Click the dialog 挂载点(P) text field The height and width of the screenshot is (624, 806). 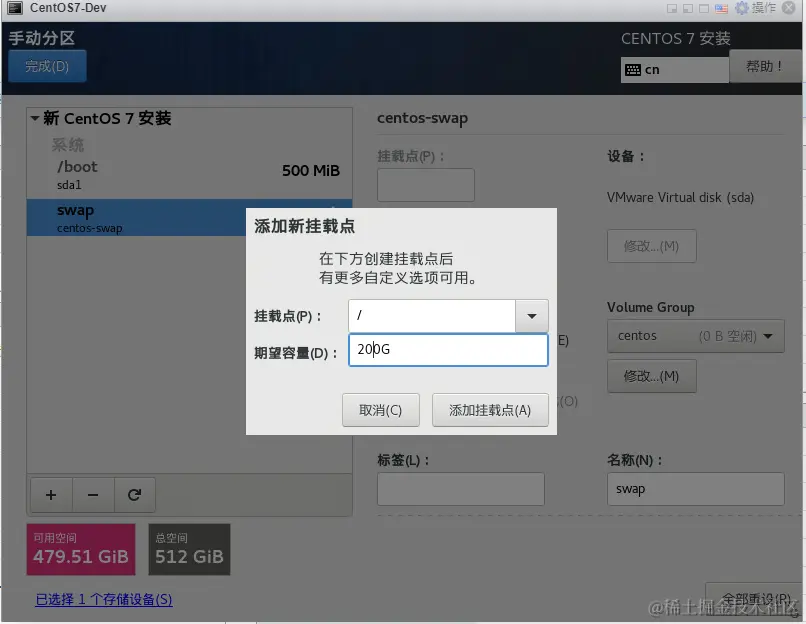[x=432, y=316]
